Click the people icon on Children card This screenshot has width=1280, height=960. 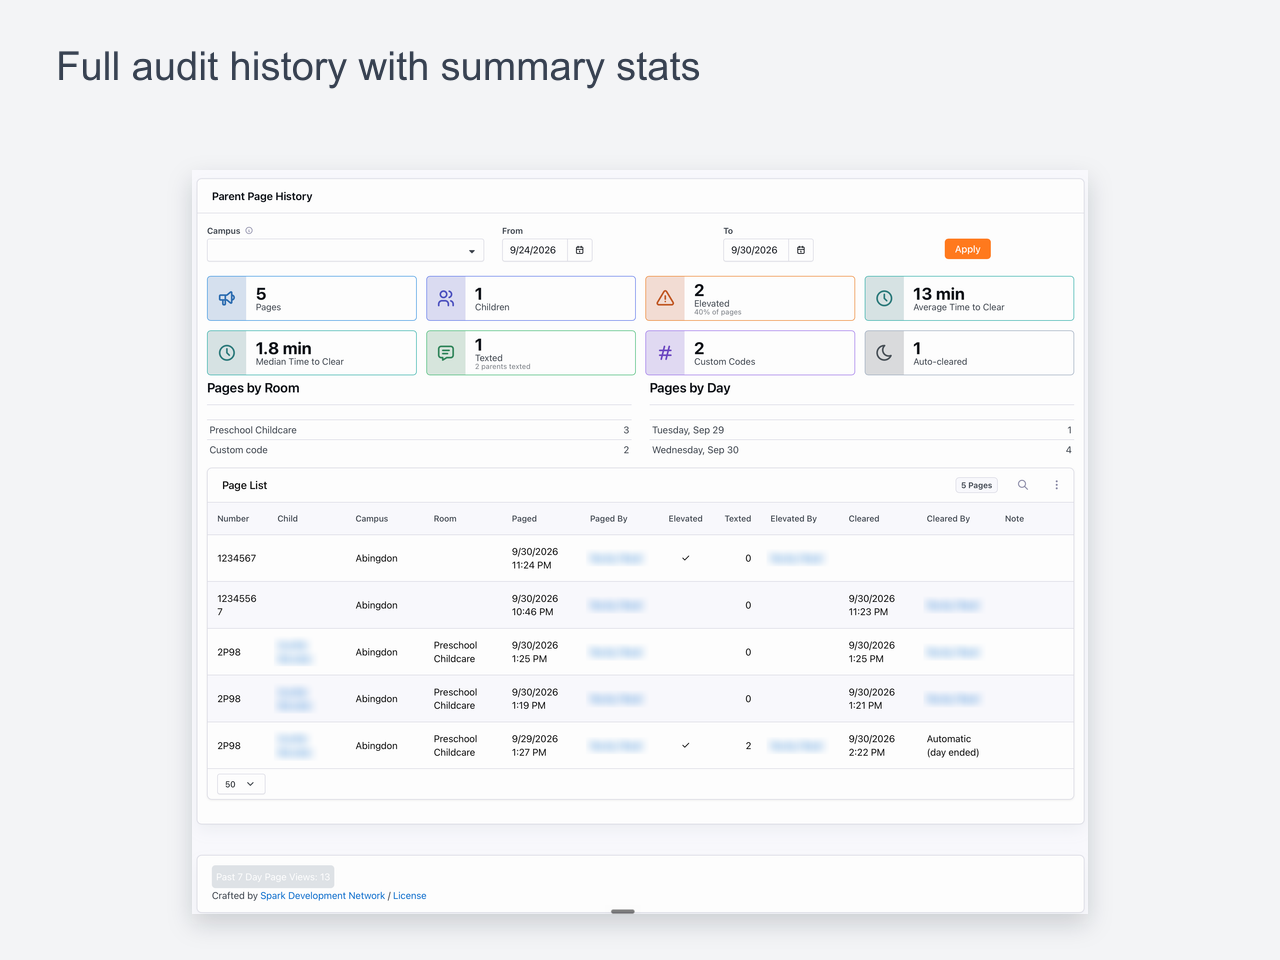446,298
